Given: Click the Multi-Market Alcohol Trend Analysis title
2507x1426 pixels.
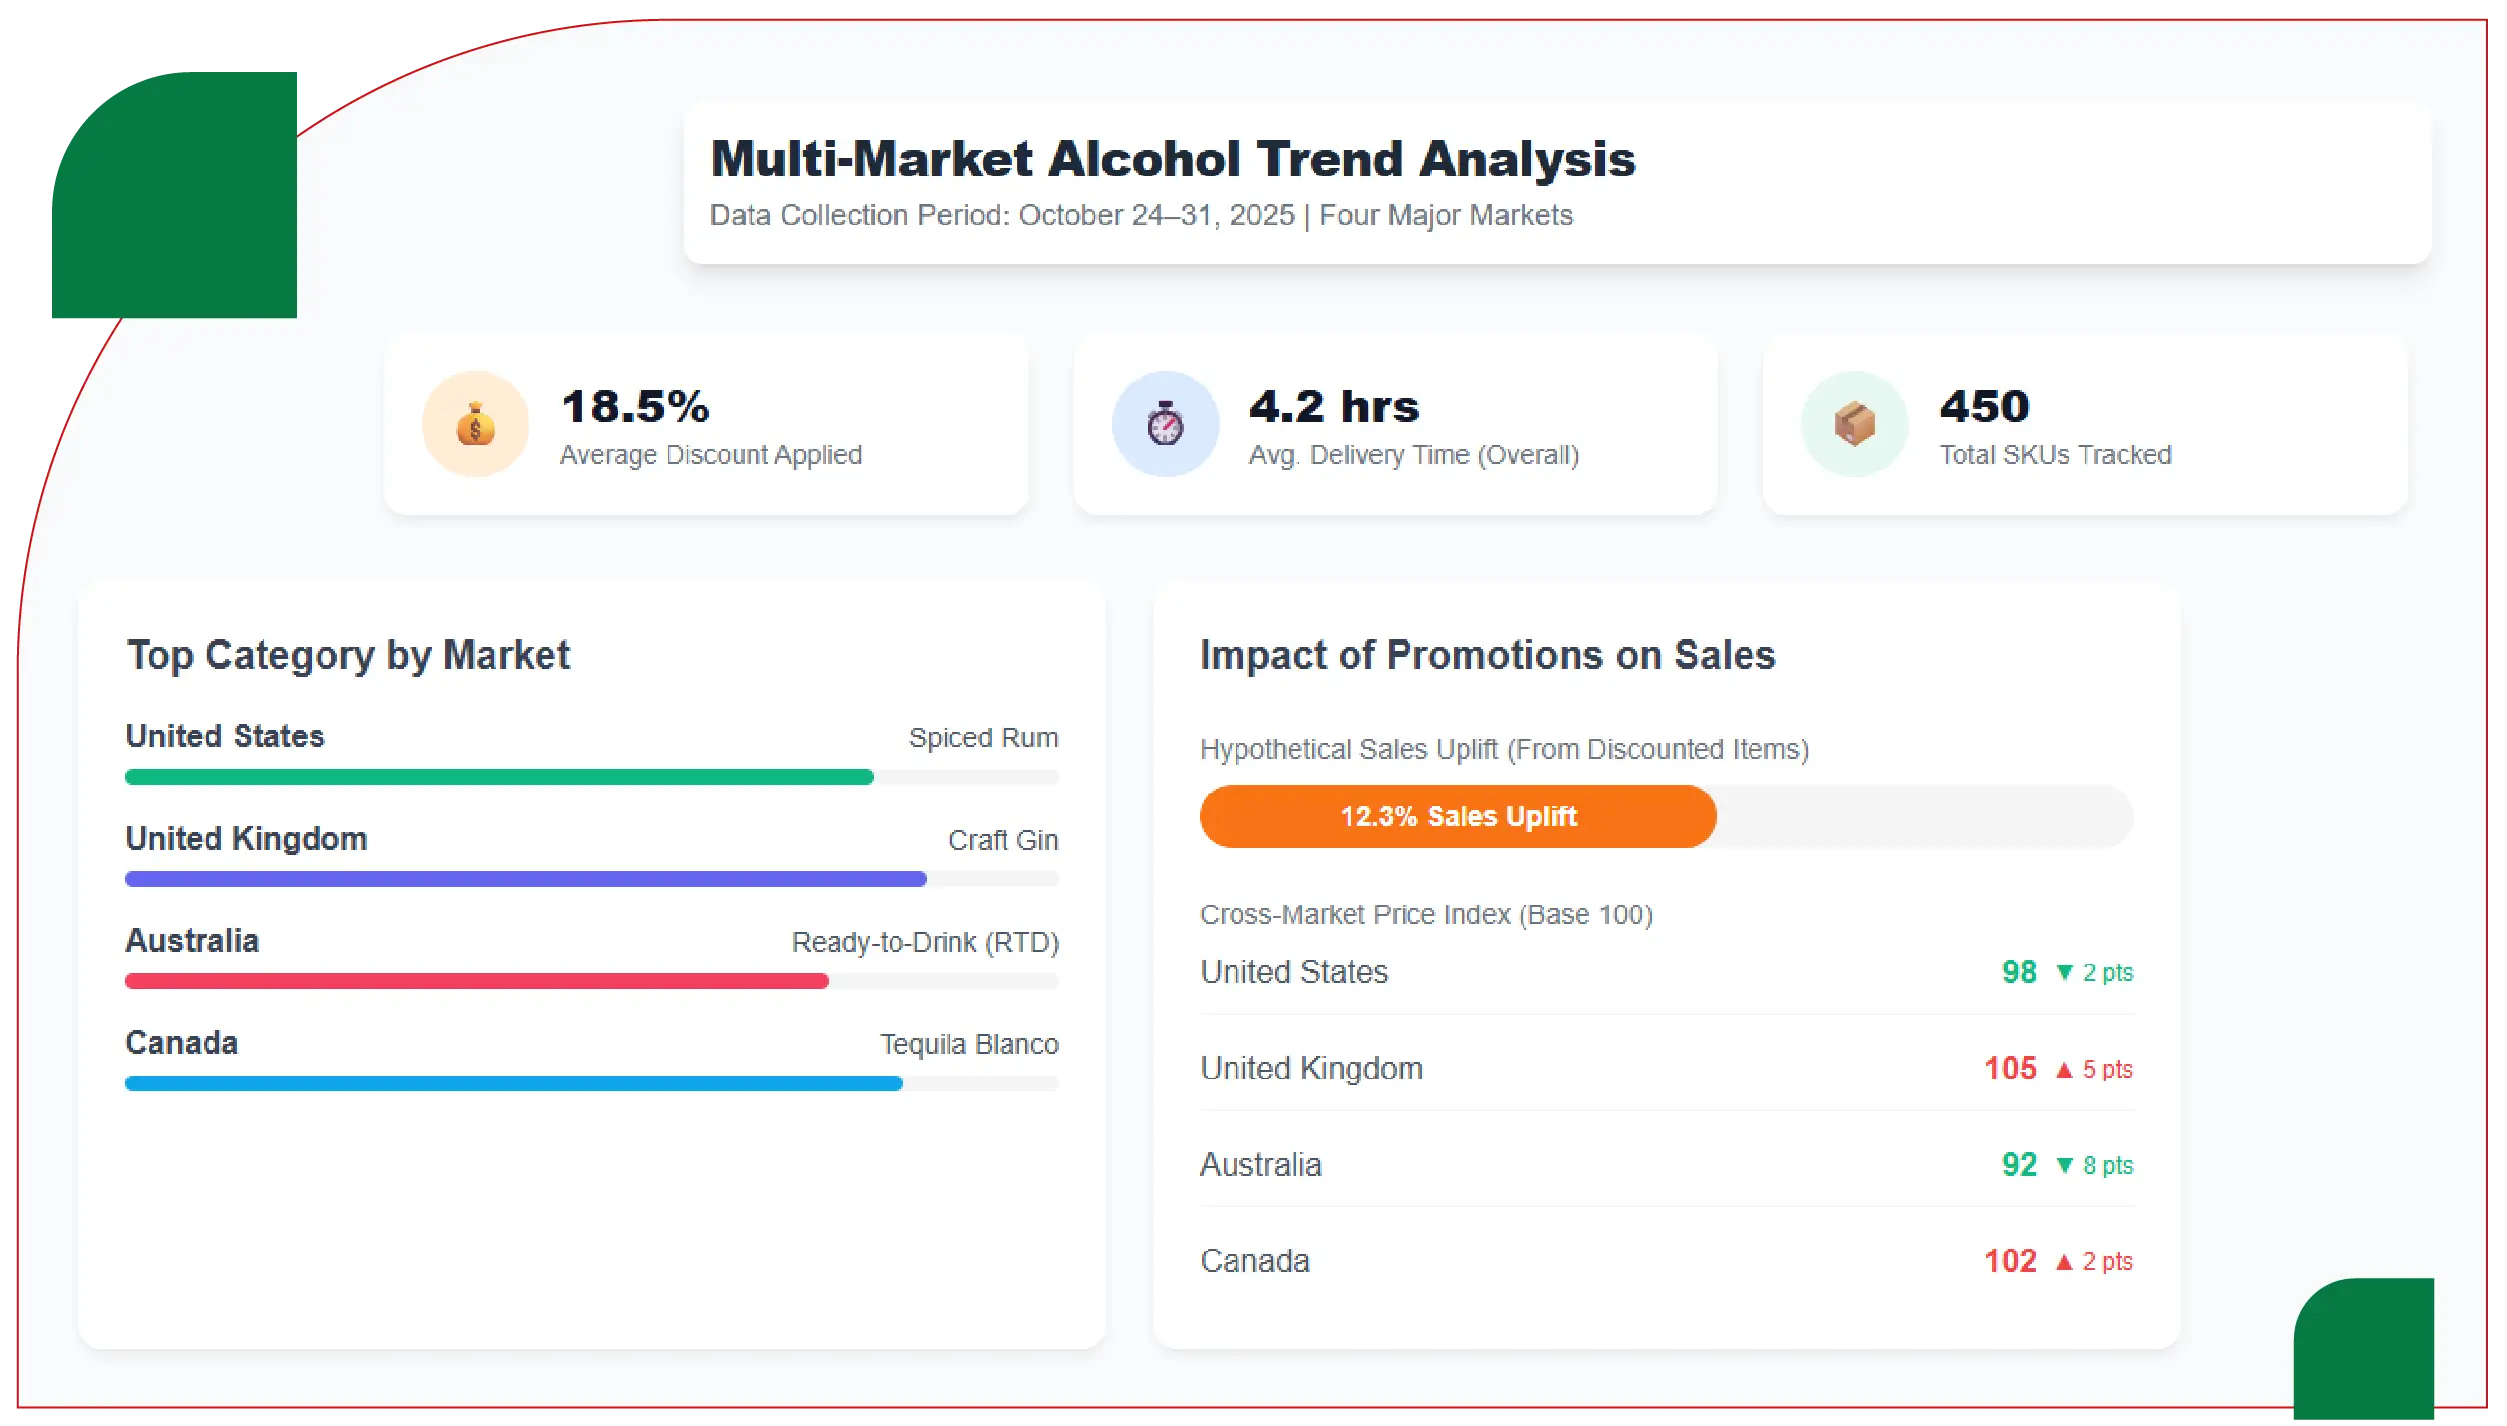Looking at the screenshot, I should click(x=1172, y=159).
